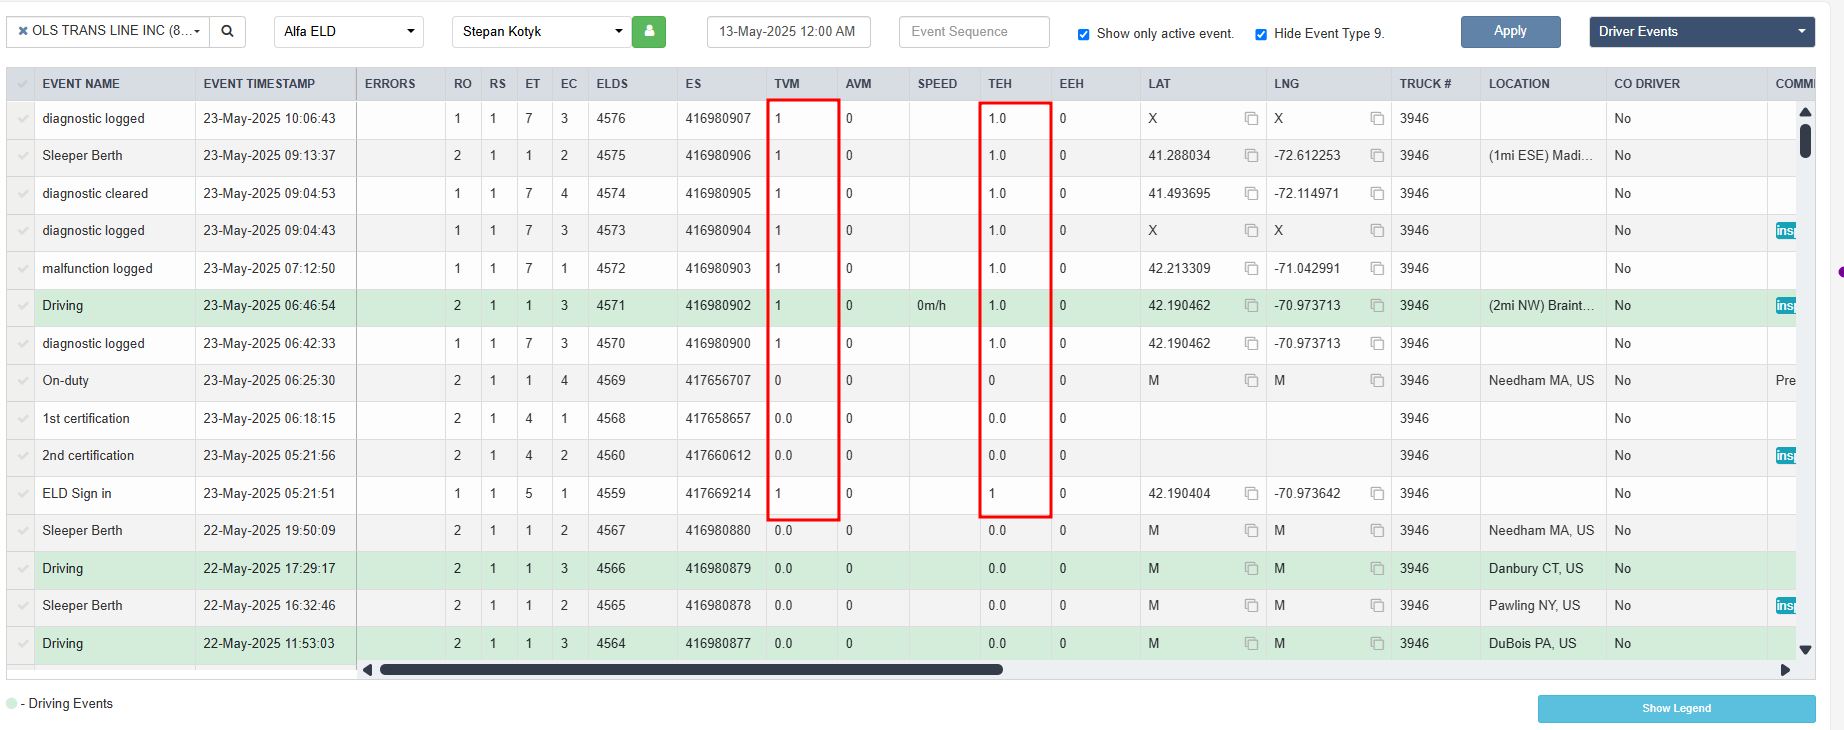Open blue ins badge on 2nd certification row

[x=1786, y=456]
